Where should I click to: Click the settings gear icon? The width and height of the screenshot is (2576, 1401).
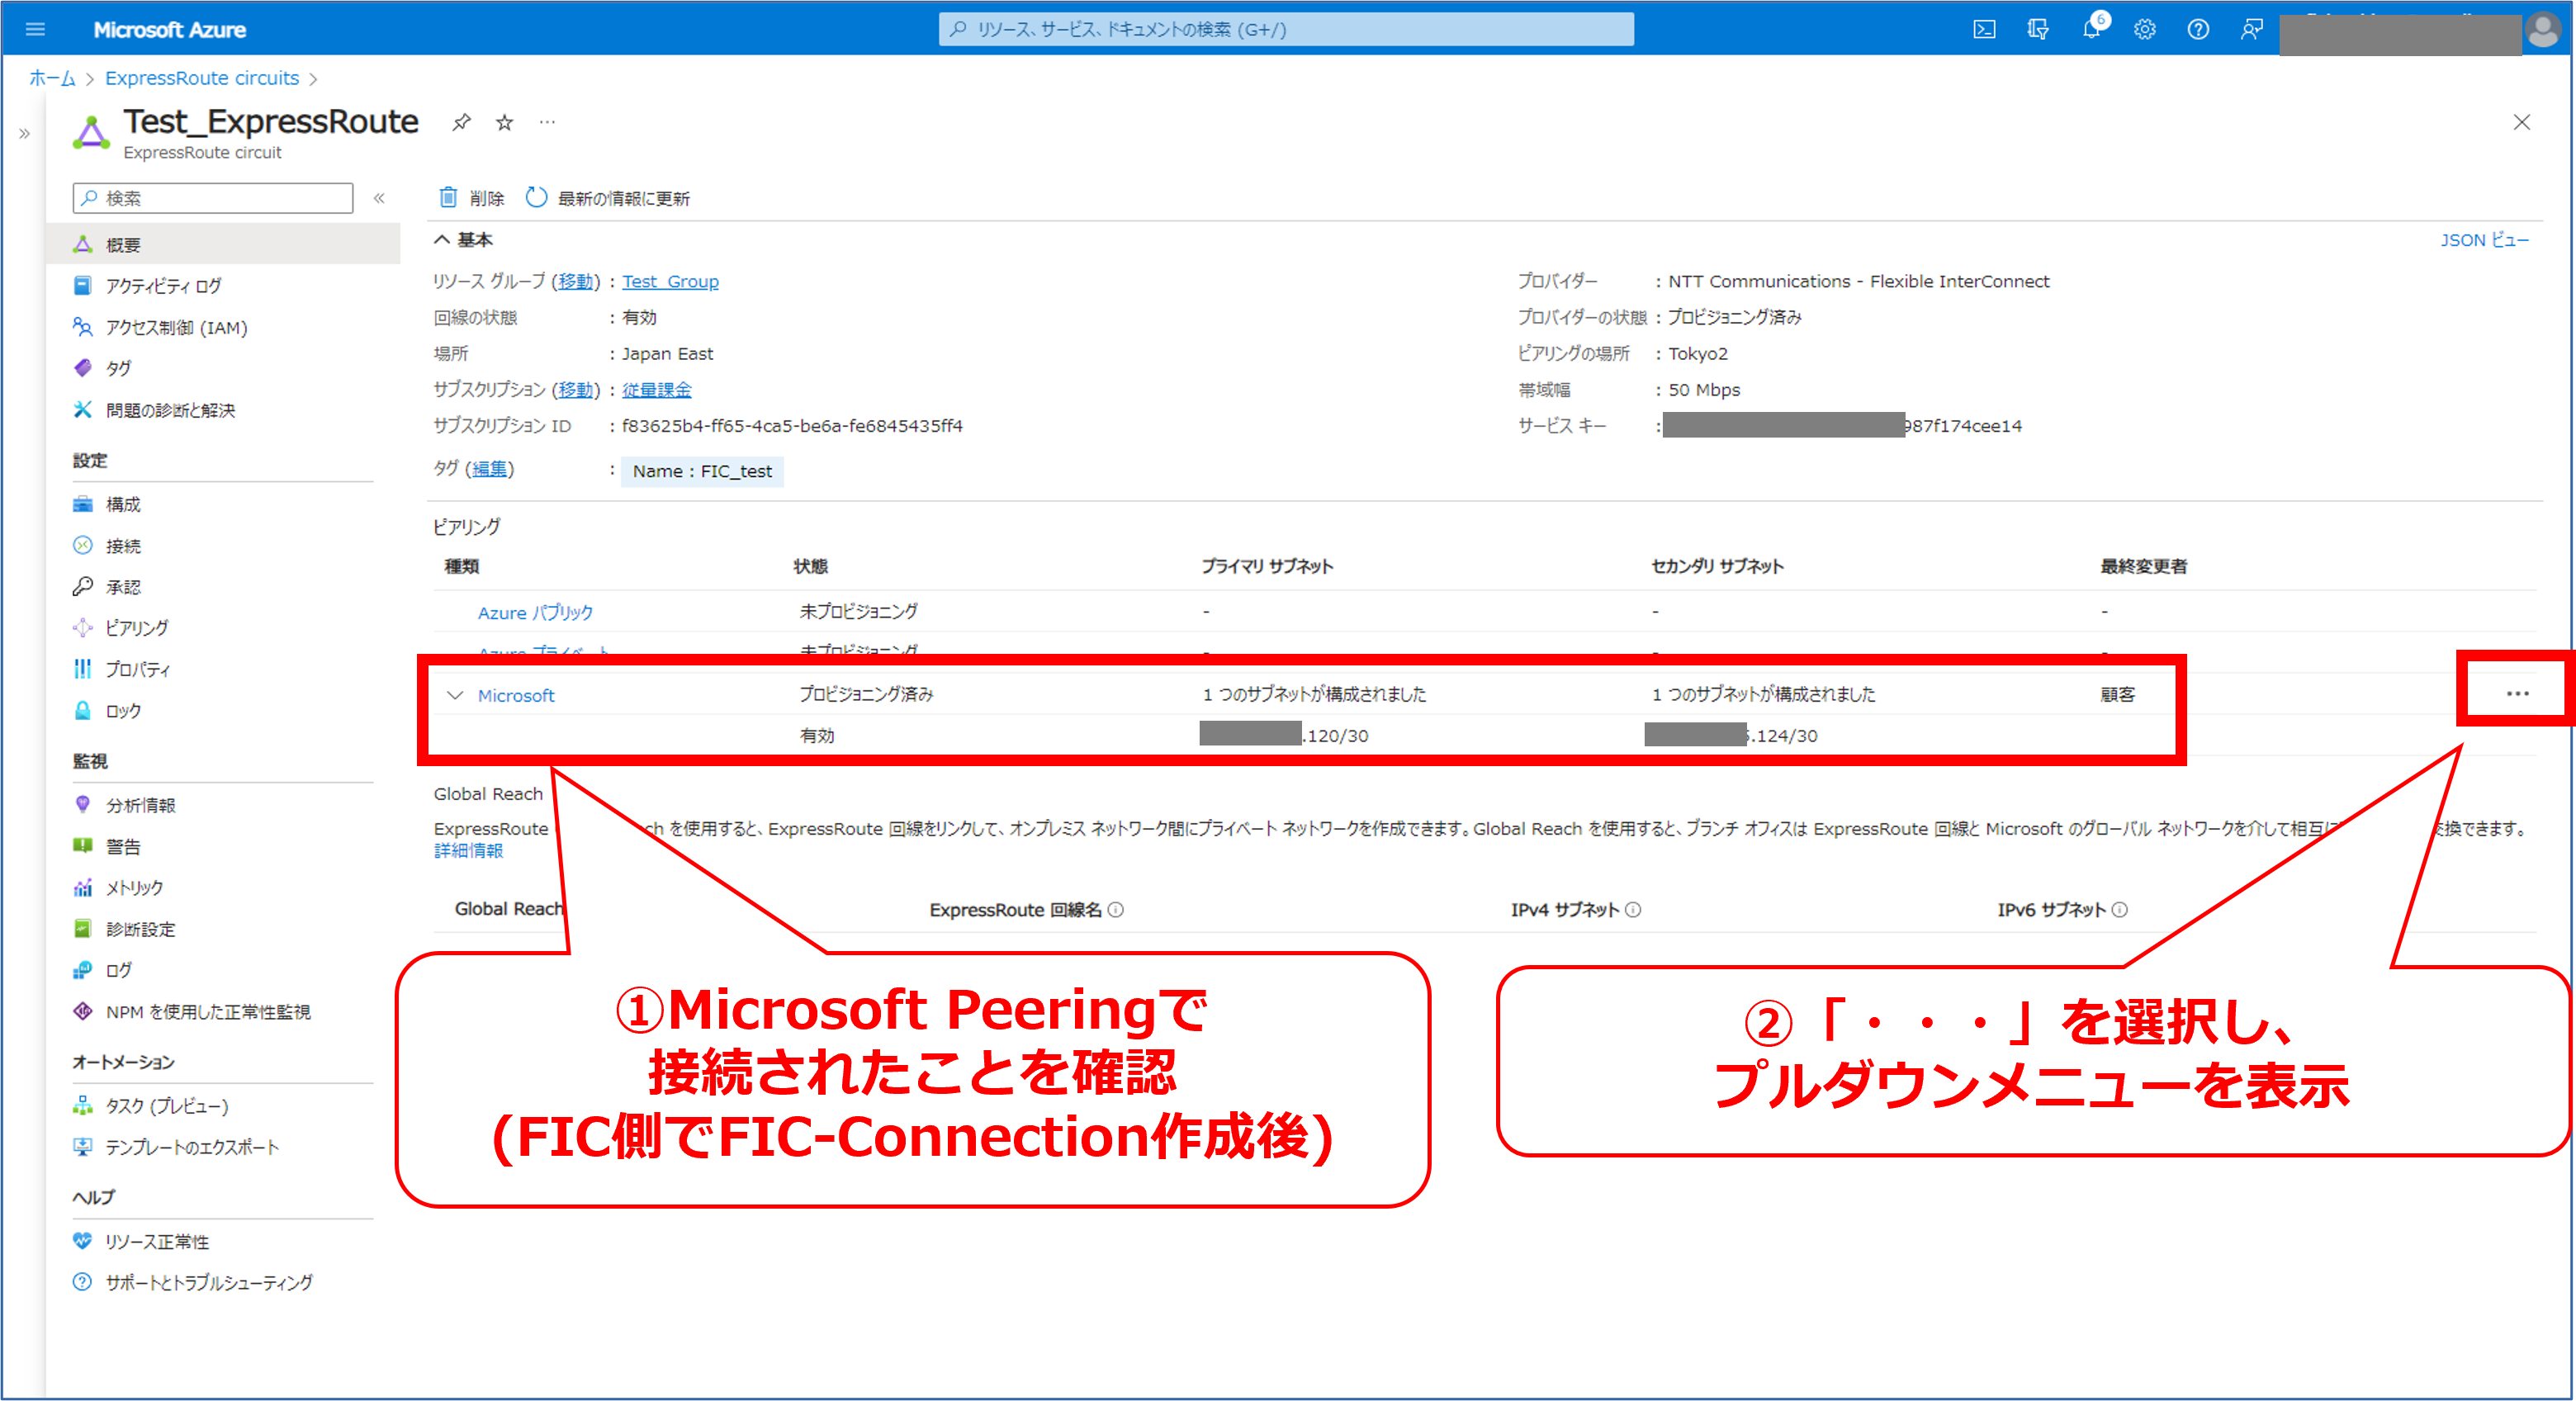pos(2144,29)
